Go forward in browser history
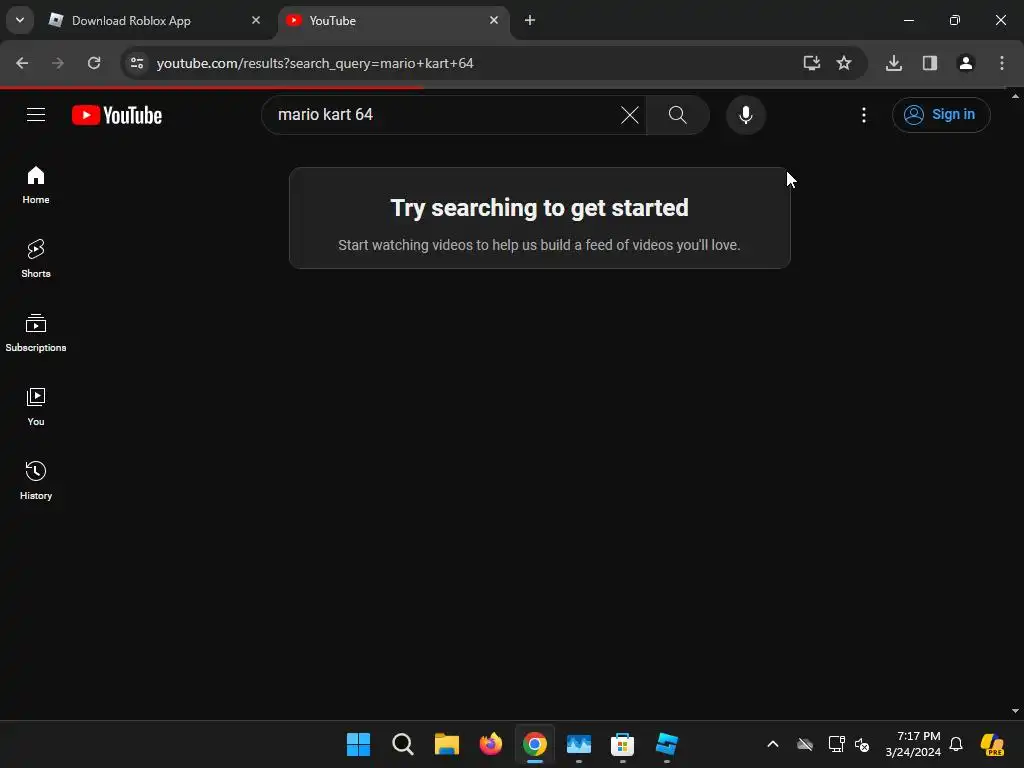Screen dimensions: 1024x768 pyautogui.click(x=58, y=63)
